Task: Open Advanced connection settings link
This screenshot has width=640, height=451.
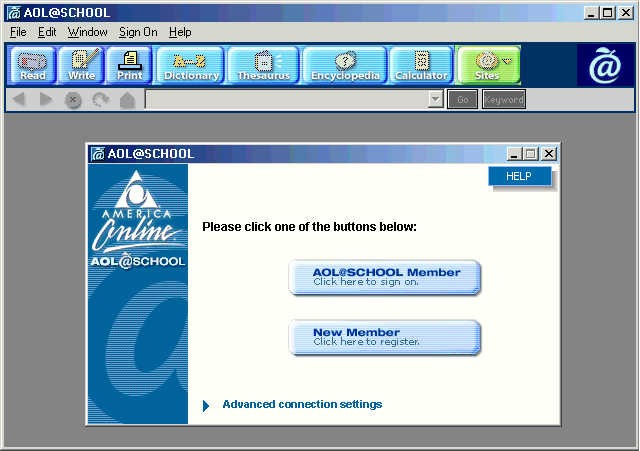Action: pyautogui.click(x=302, y=404)
